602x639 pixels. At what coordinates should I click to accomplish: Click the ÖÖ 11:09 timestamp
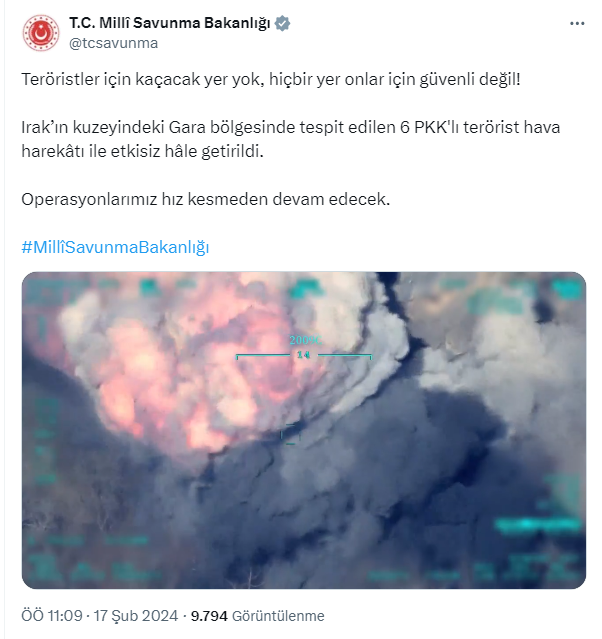[x=52, y=615]
